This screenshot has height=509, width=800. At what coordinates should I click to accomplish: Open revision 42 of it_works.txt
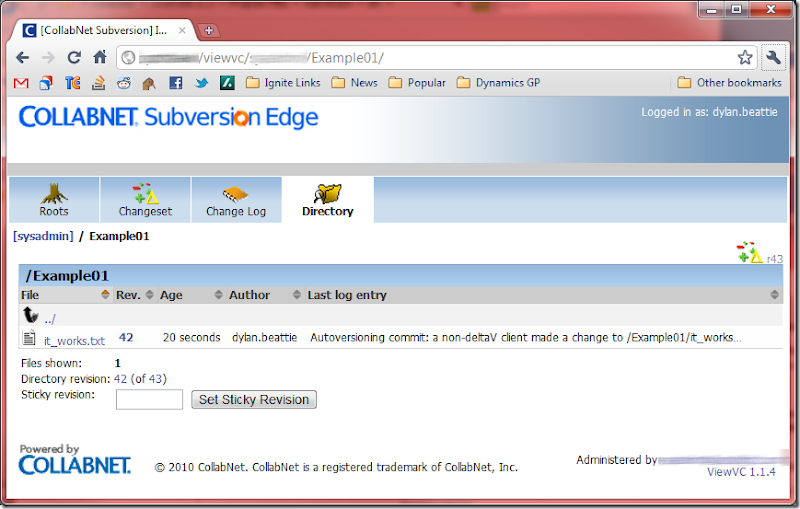(126, 338)
